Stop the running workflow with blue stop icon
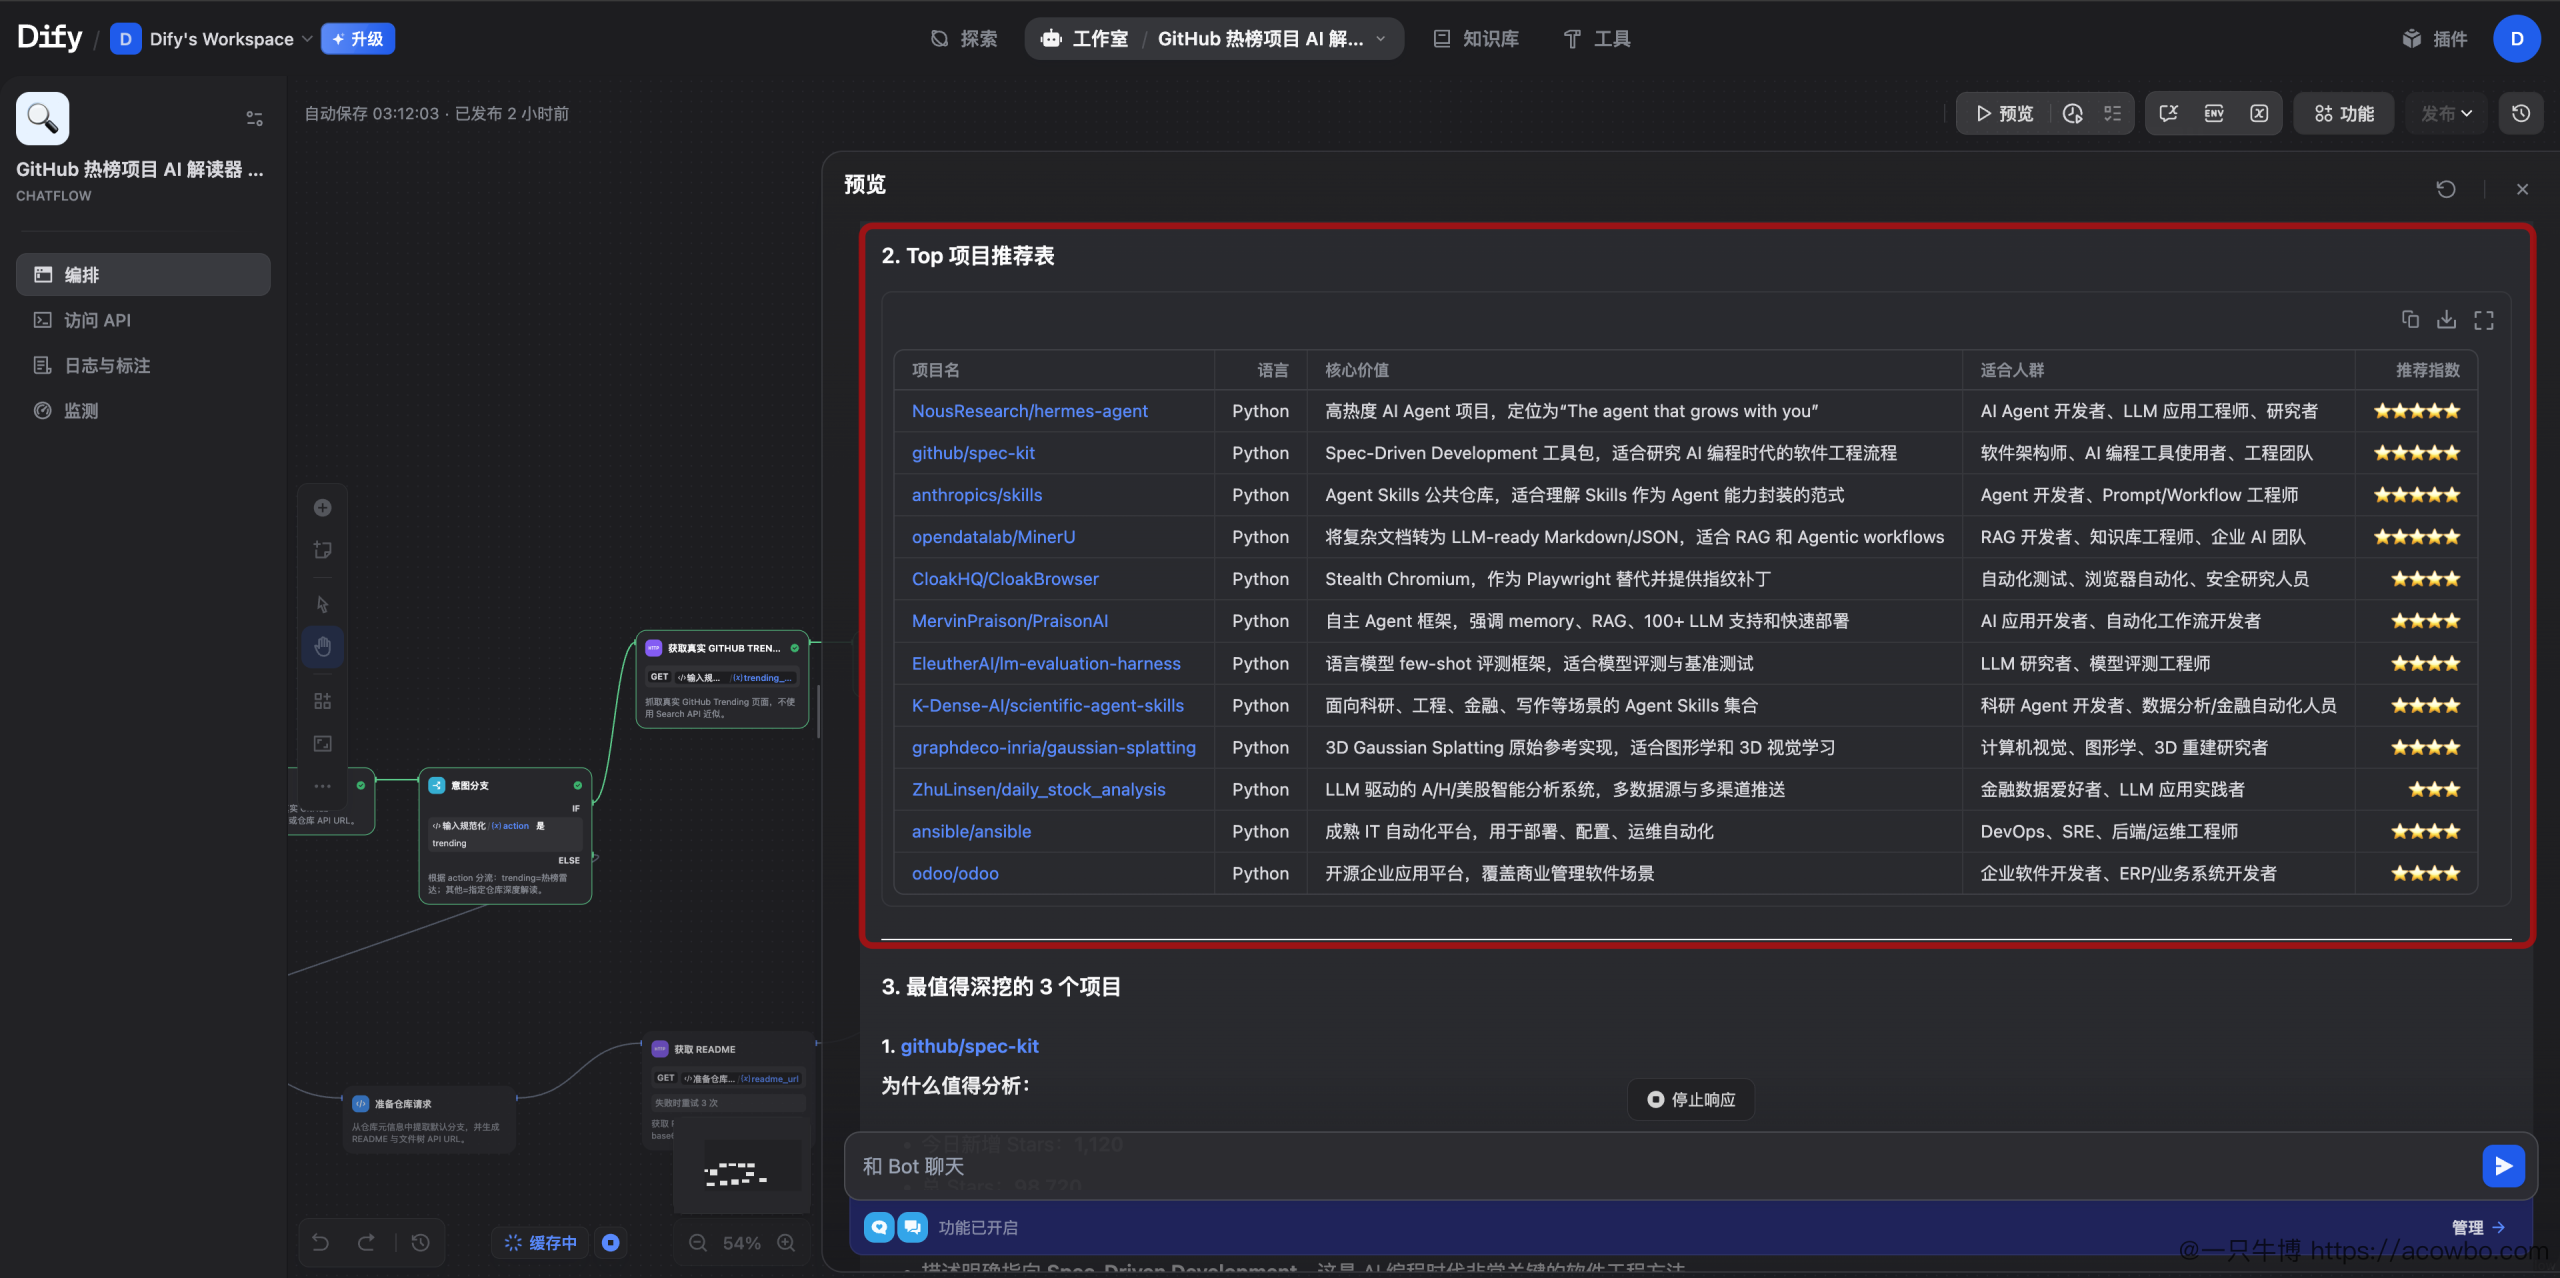This screenshot has width=2560, height=1278. coord(610,1242)
